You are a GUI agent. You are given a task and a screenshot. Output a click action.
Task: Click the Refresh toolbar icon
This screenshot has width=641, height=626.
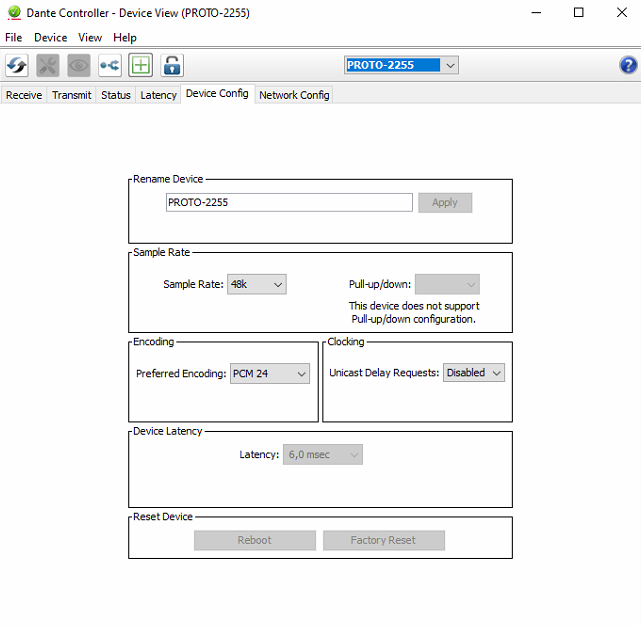coord(17,65)
